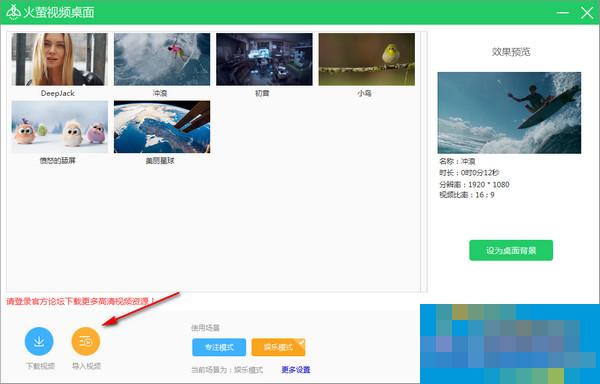Click the DeepJack caption text

(58, 93)
